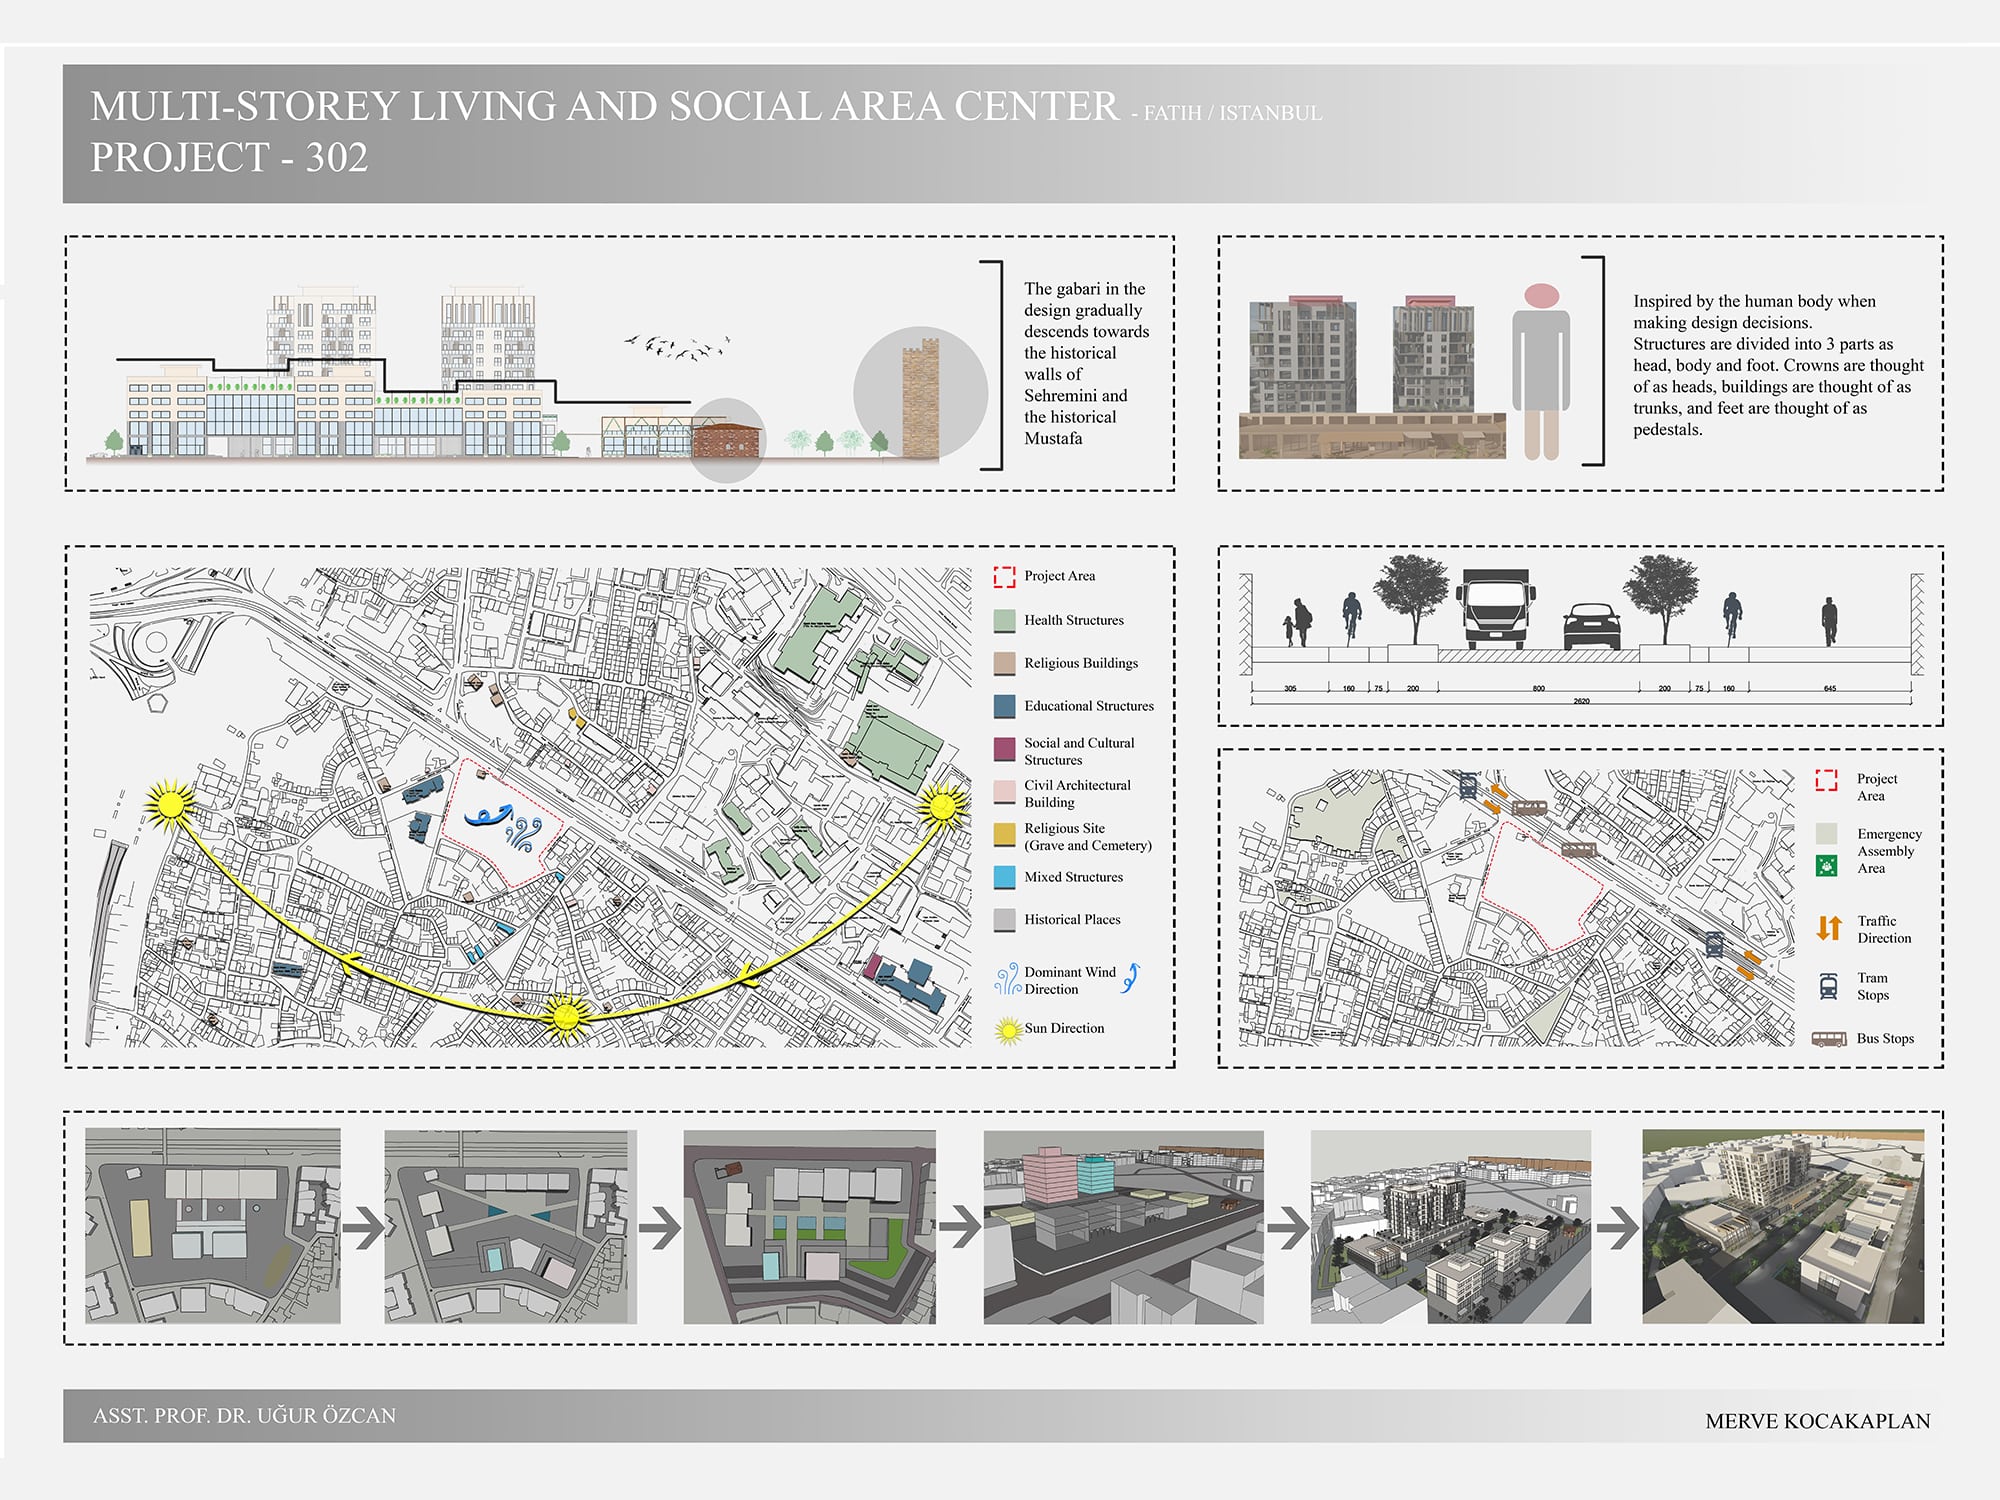Click the Project - 302 title text

point(229,158)
